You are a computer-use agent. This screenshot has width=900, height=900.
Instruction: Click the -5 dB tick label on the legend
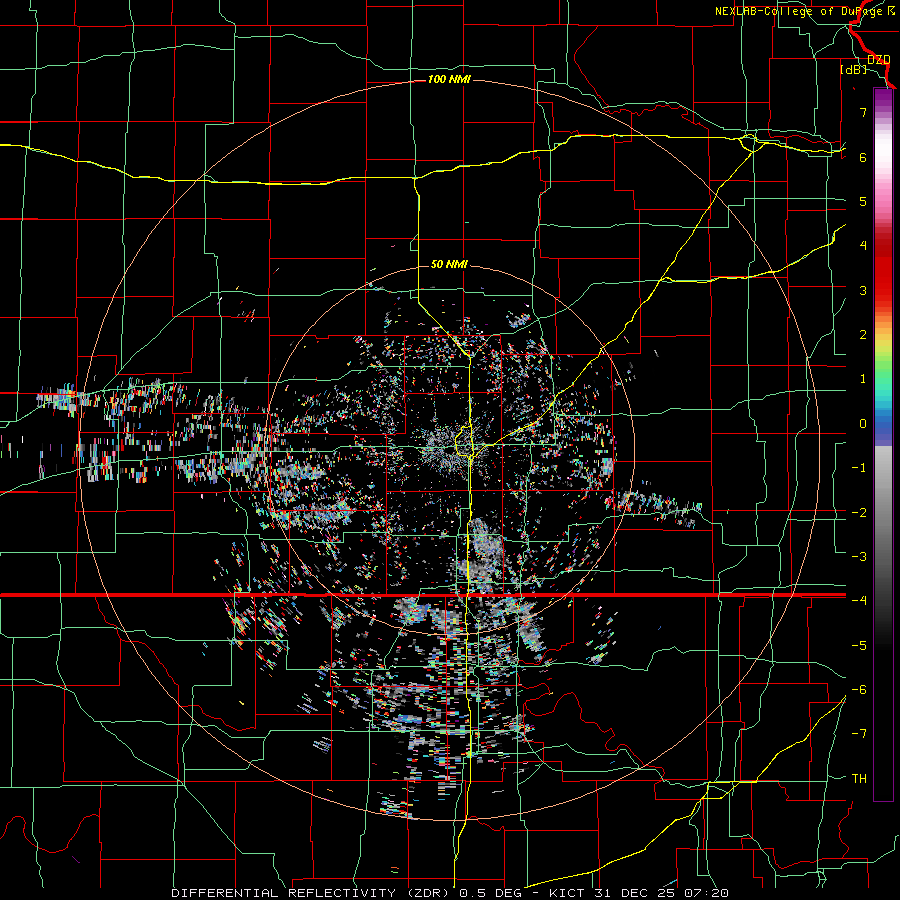pos(859,646)
